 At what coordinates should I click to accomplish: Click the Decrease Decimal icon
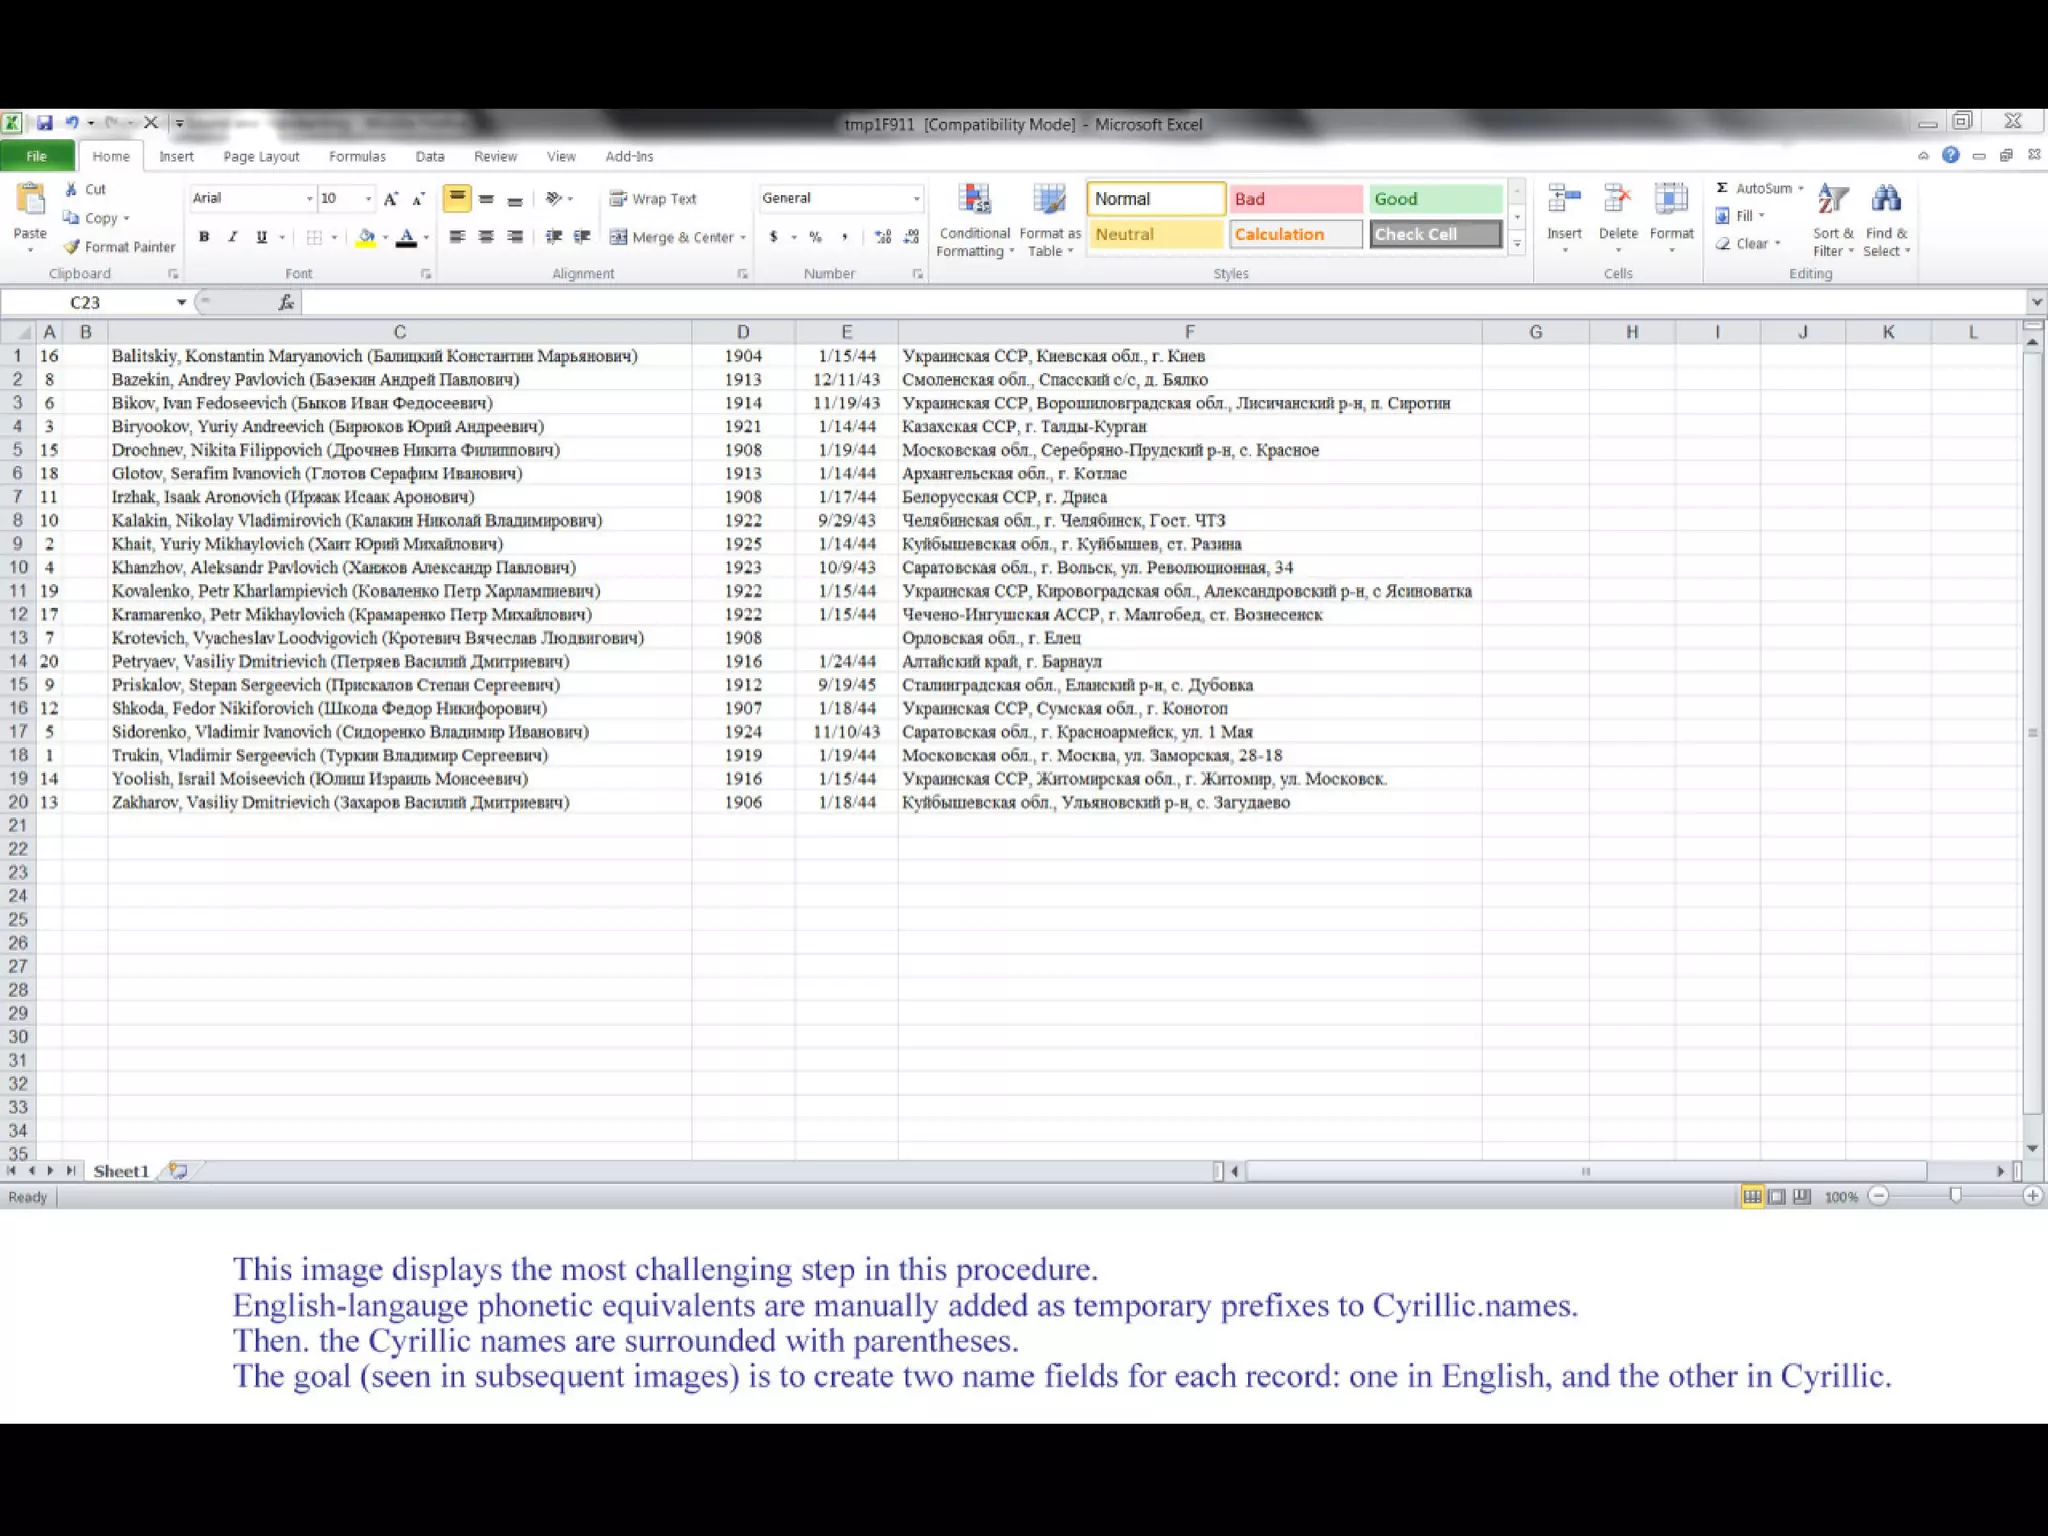[911, 237]
